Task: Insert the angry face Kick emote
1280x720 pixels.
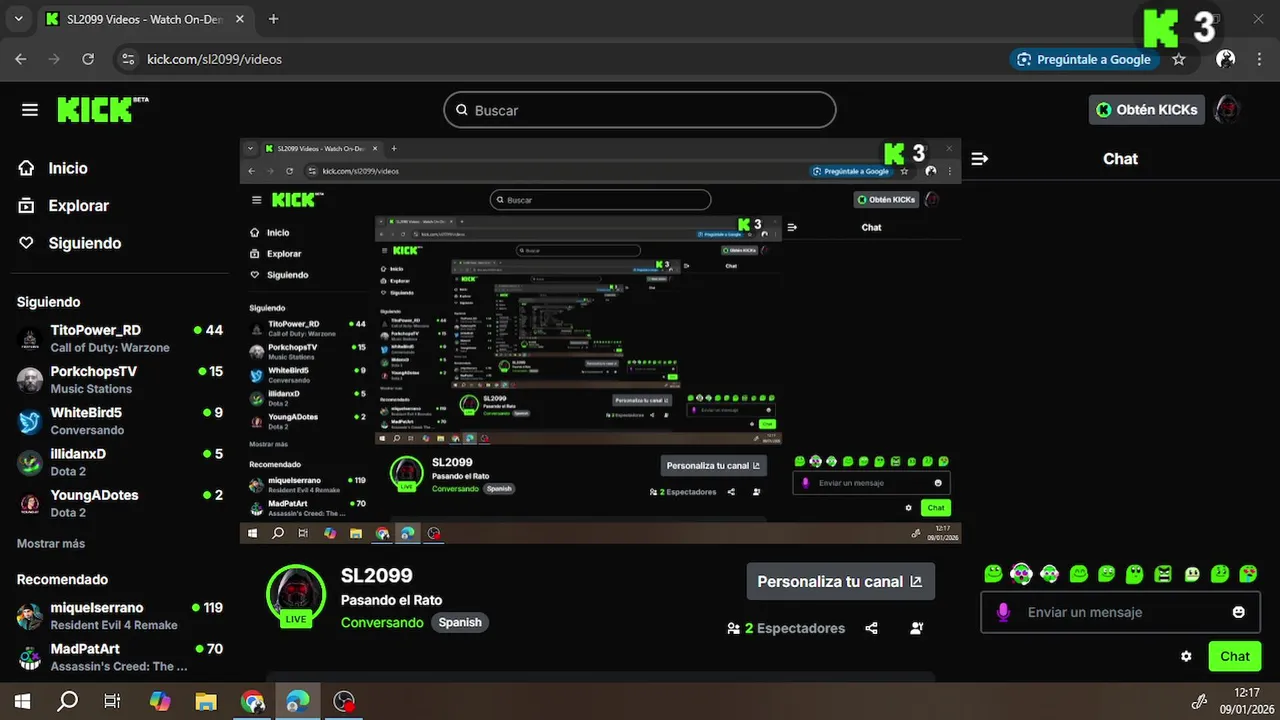Action: click(1163, 574)
